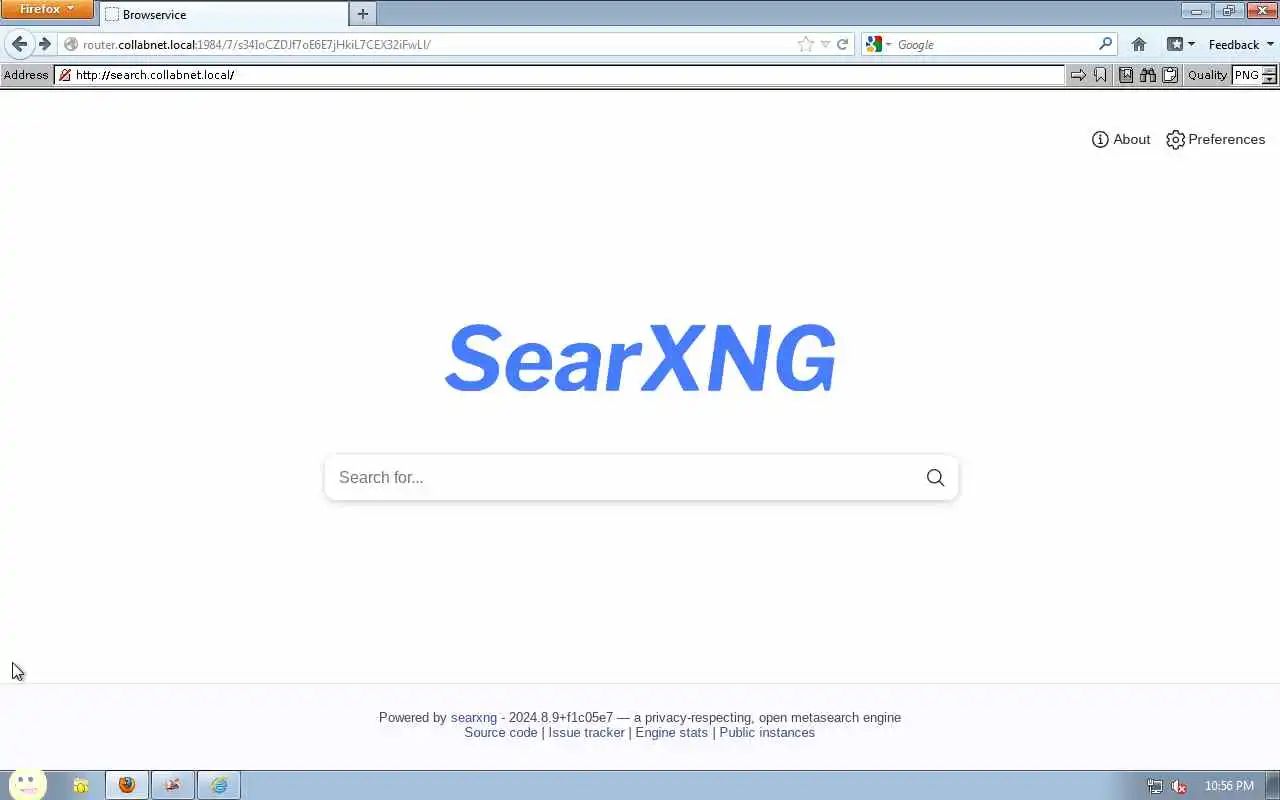This screenshot has width=1280, height=800.
Task: Select the Browservice tab
Action: click(224, 14)
